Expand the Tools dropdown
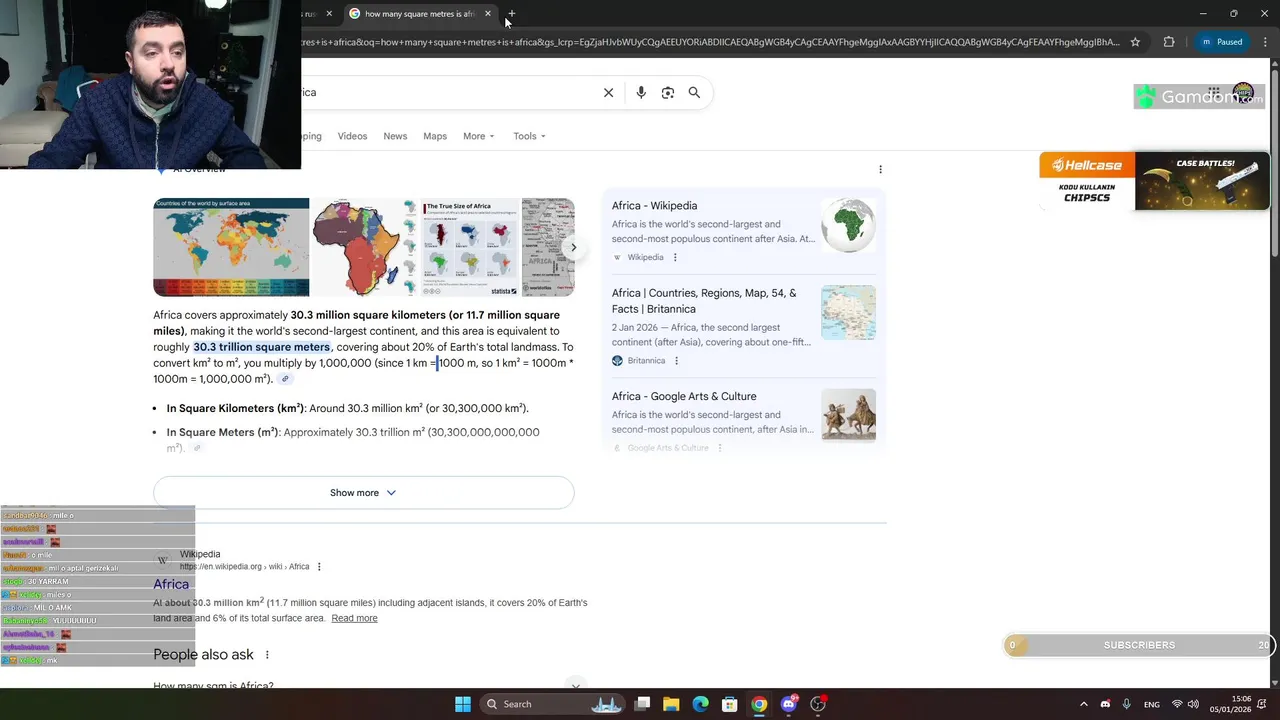The image size is (1280, 720). [x=529, y=136]
